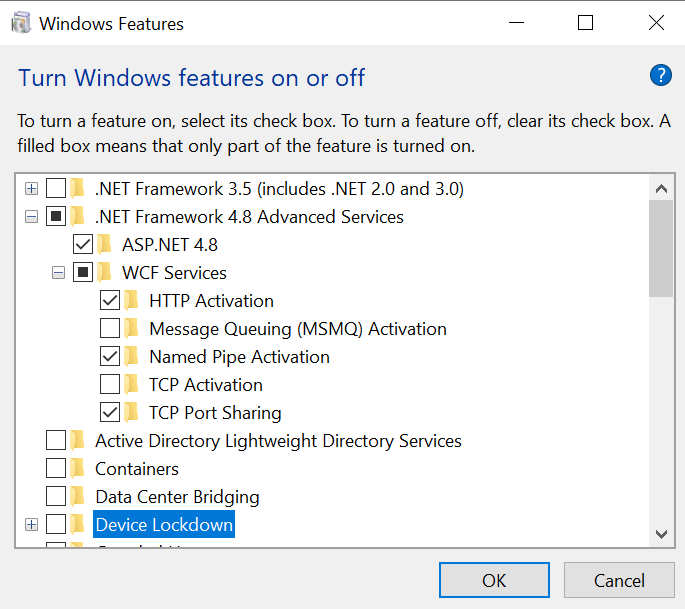Click the folder icon beside WCF Services

coord(105,273)
